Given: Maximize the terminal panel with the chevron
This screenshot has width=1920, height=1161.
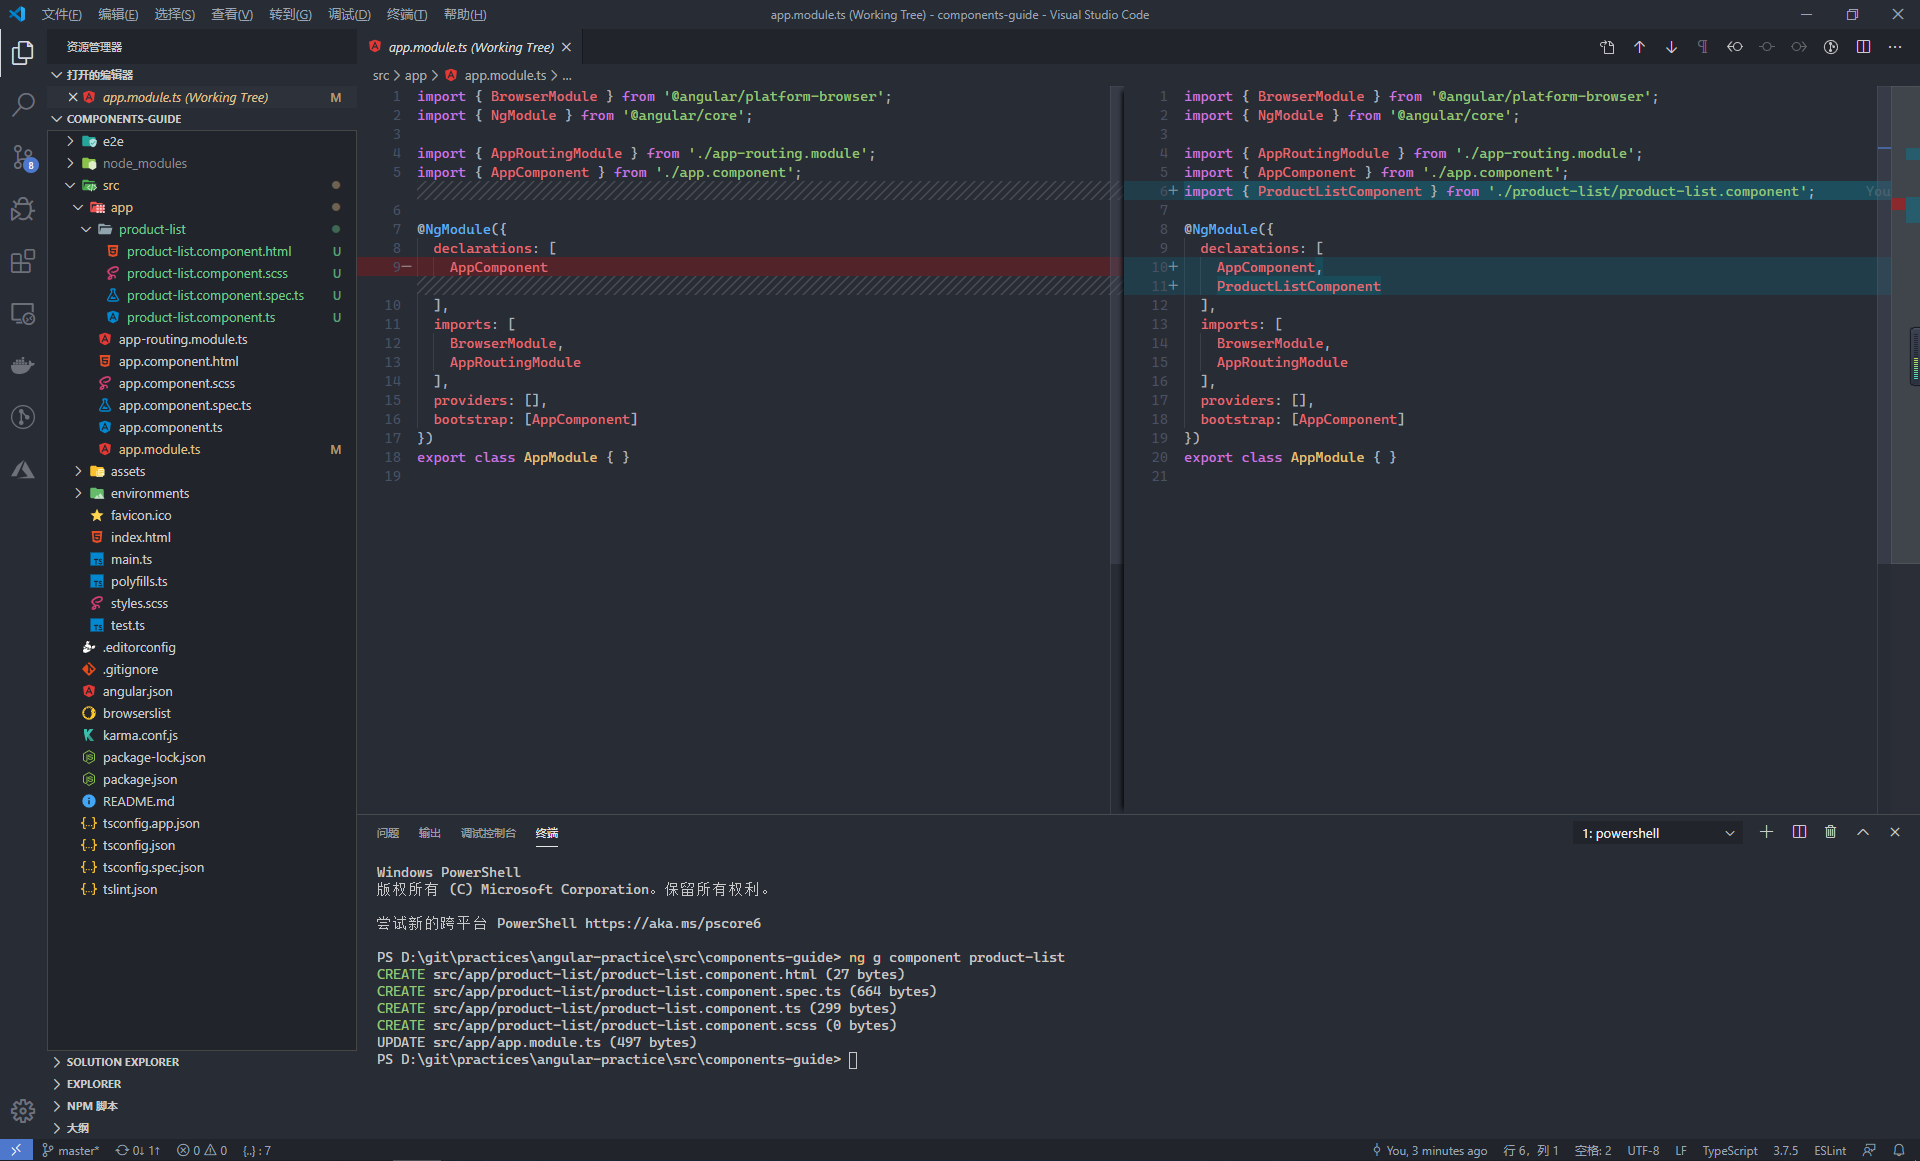Looking at the screenshot, I should pos(1862,832).
